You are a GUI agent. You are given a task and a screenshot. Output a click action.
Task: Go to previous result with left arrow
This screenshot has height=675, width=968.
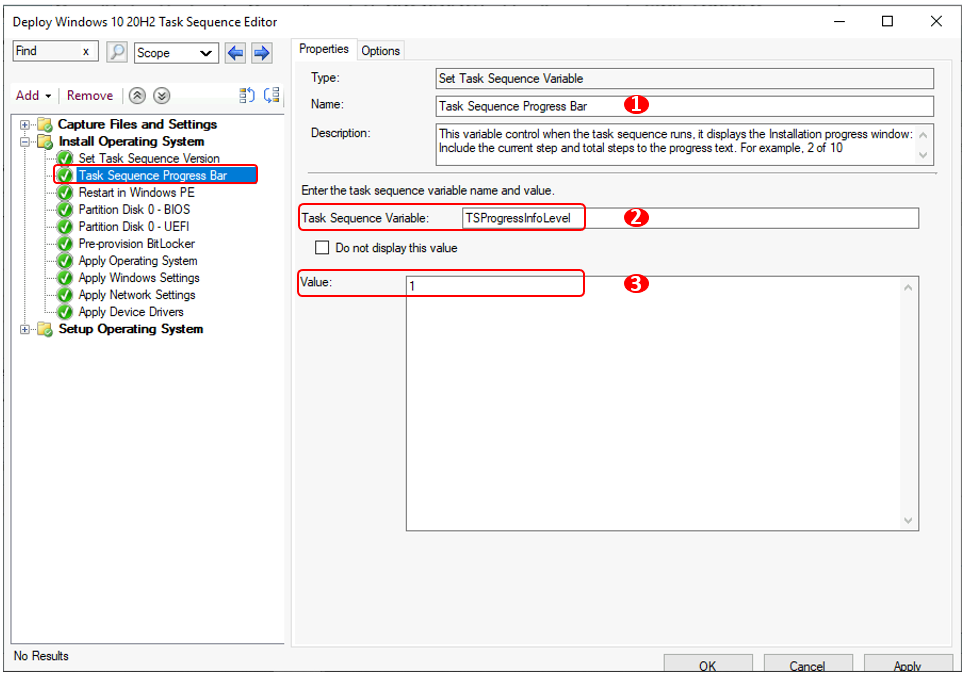pos(235,53)
